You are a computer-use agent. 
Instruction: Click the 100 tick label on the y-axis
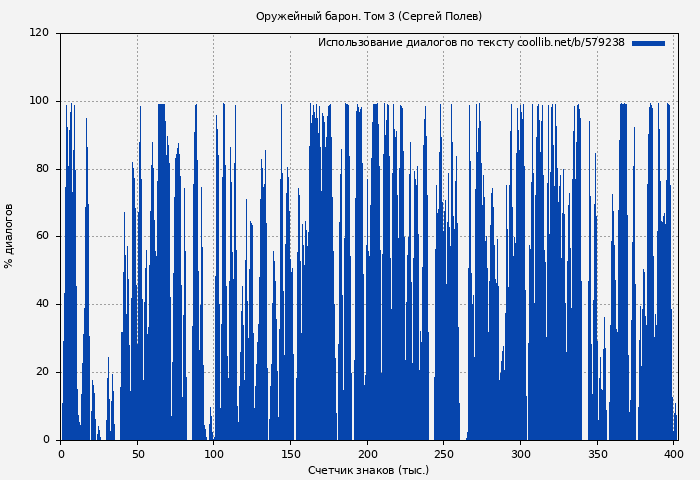(39, 101)
